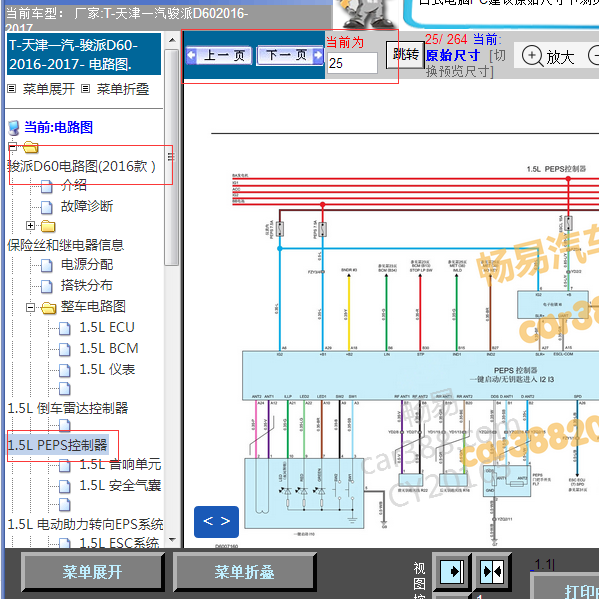Screen dimensions: 599x599
Task: Select the 当前:电路图 computer icon
Action: pyautogui.click(x=14, y=128)
